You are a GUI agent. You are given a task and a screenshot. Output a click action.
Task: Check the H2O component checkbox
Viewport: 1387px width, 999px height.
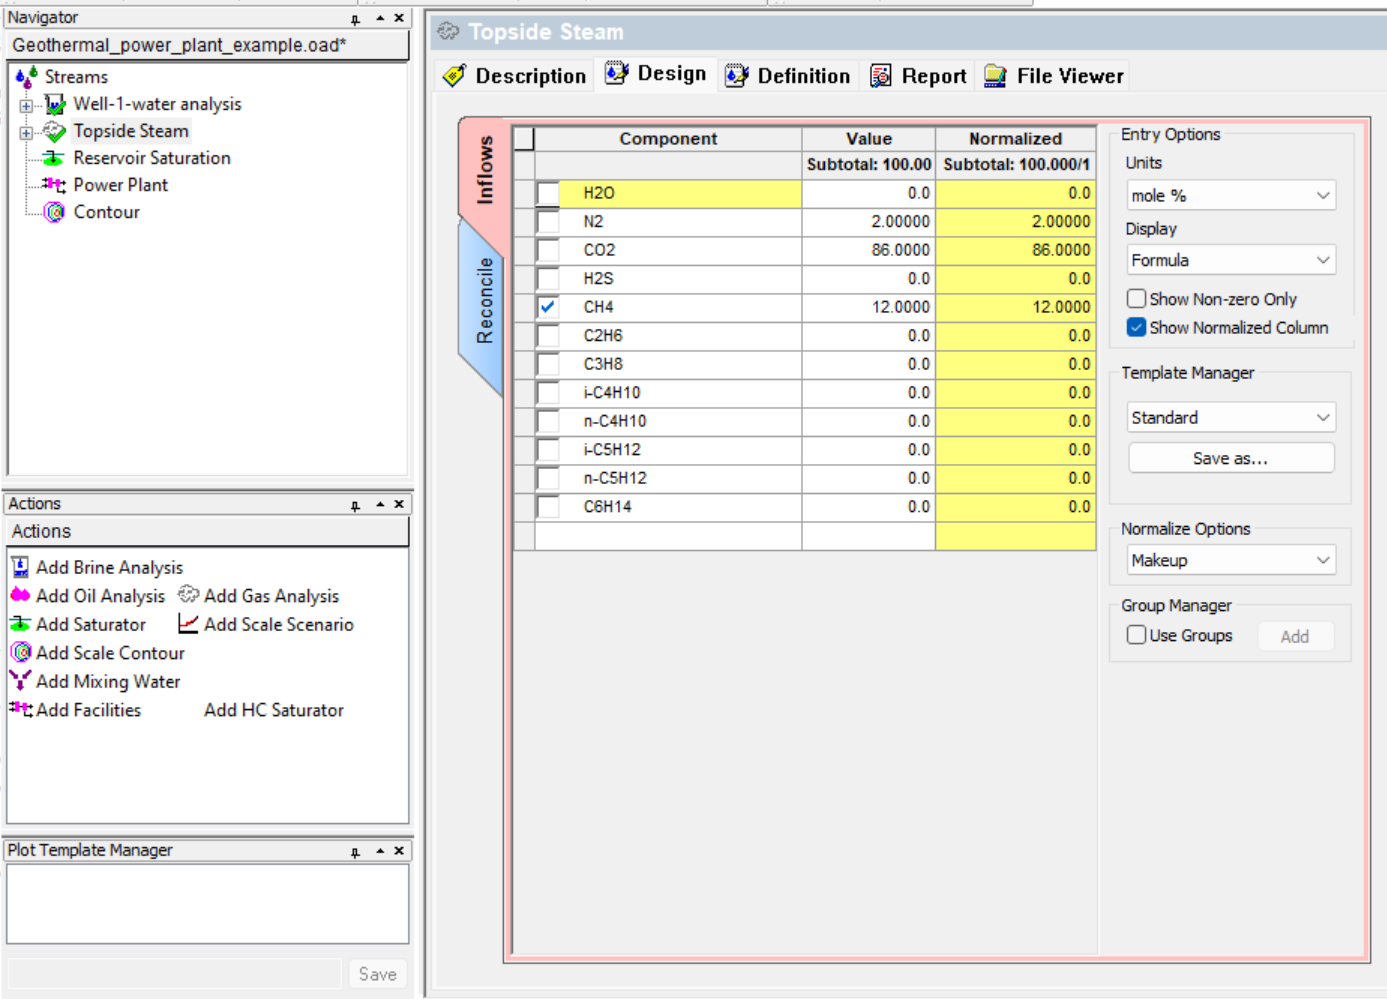548,193
